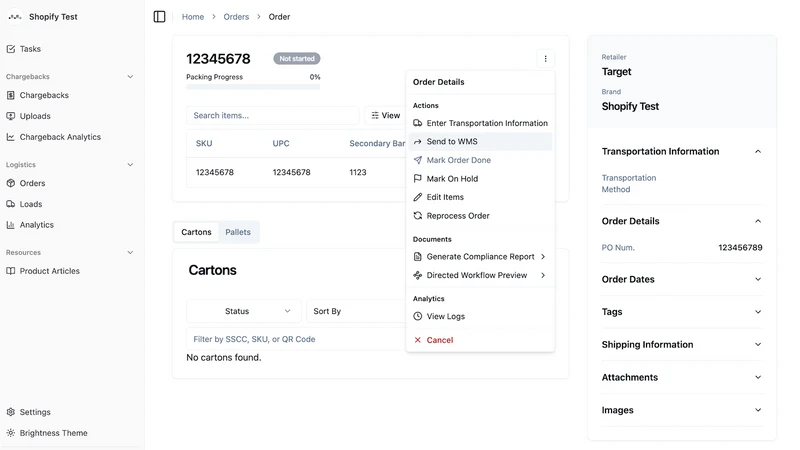The width and height of the screenshot is (800, 450).
Task: Expand the Shipping Information section
Action: click(x=758, y=344)
